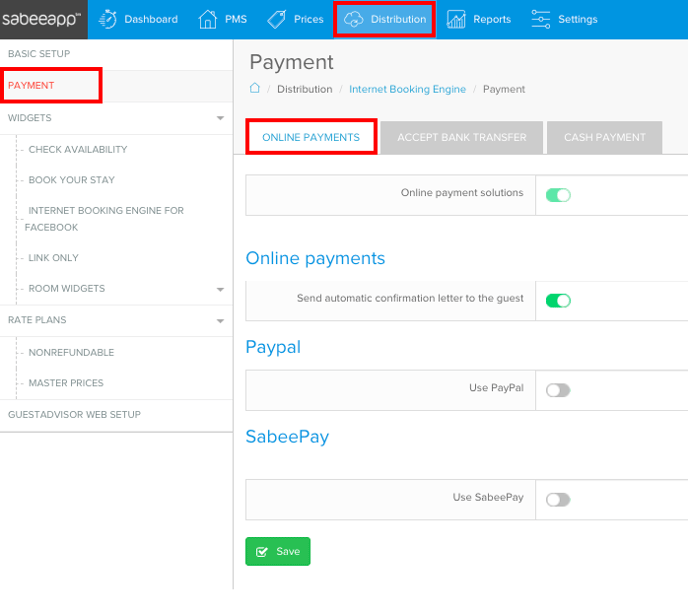Enable the Use PayPal switch

pyautogui.click(x=558, y=390)
